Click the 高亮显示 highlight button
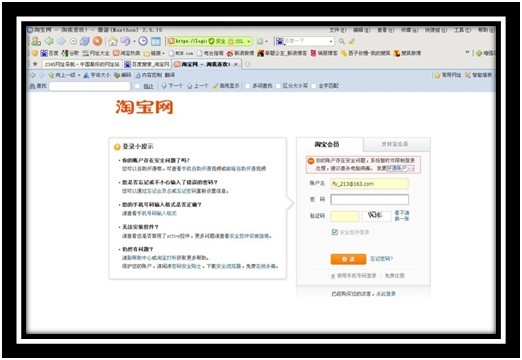 pyautogui.click(x=226, y=86)
